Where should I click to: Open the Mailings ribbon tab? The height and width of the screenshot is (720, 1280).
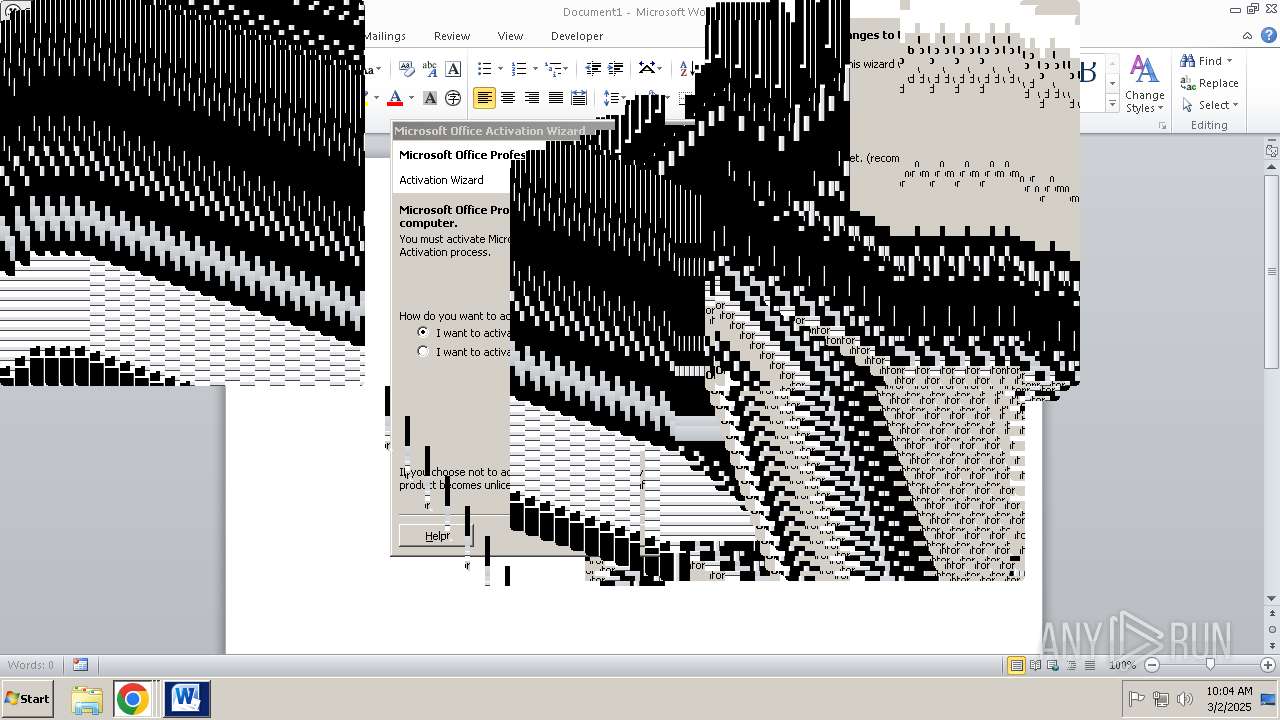coord(384,36)
